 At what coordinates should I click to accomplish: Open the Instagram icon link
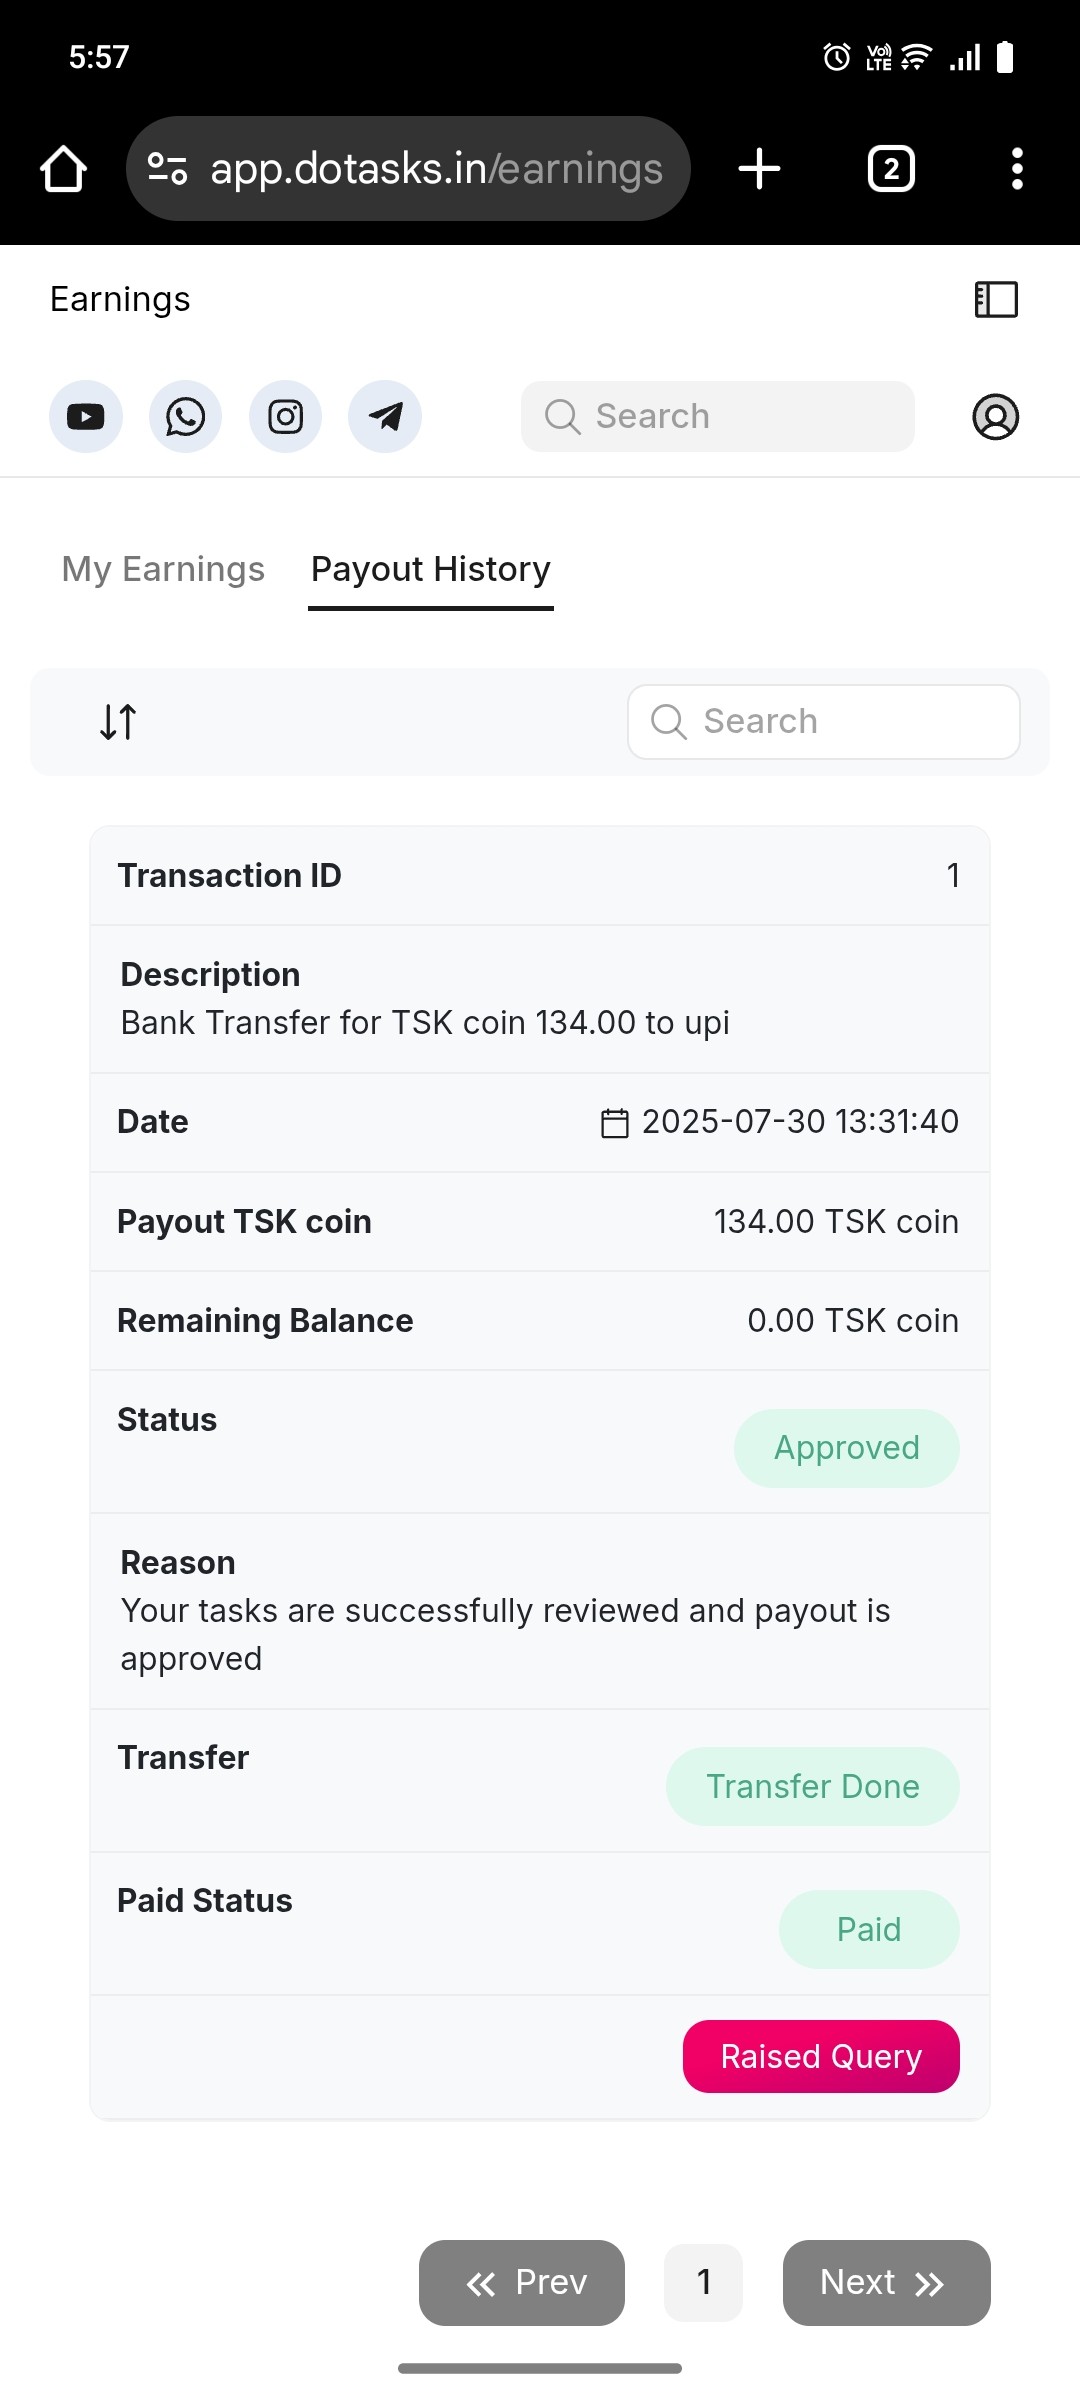[x=285, y=416]
